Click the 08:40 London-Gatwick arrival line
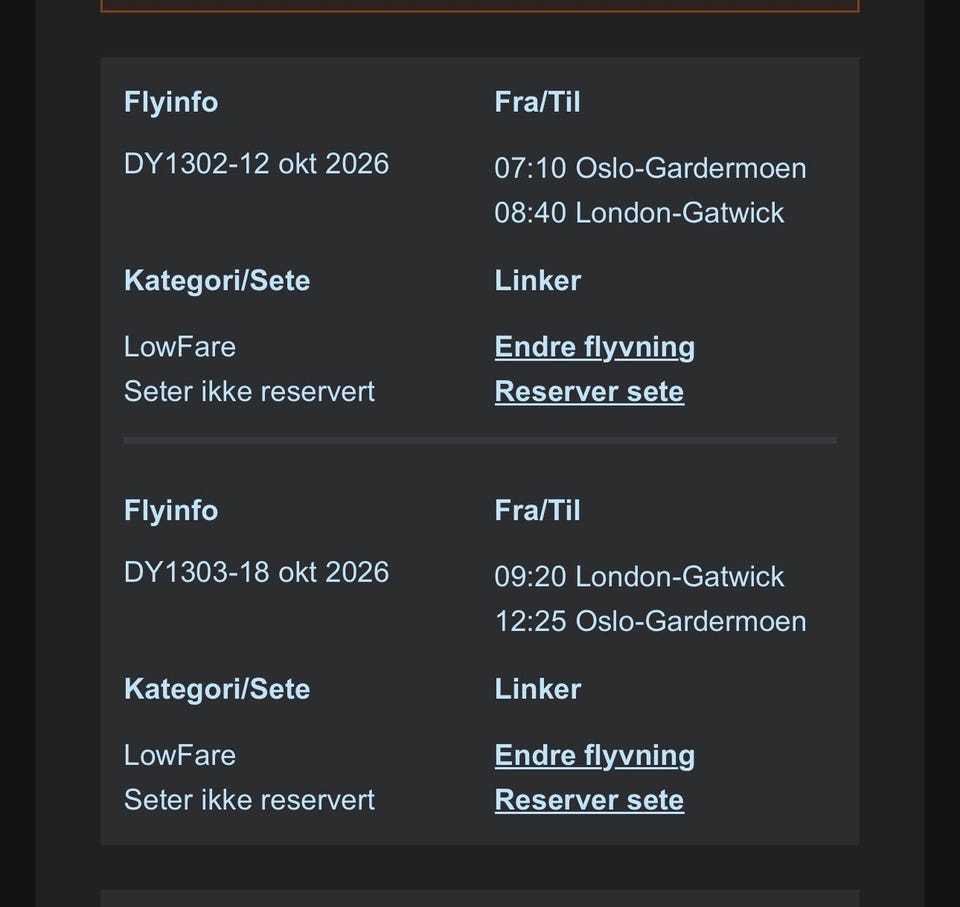This screenshot has height=907, width=960. click(639, 213)
